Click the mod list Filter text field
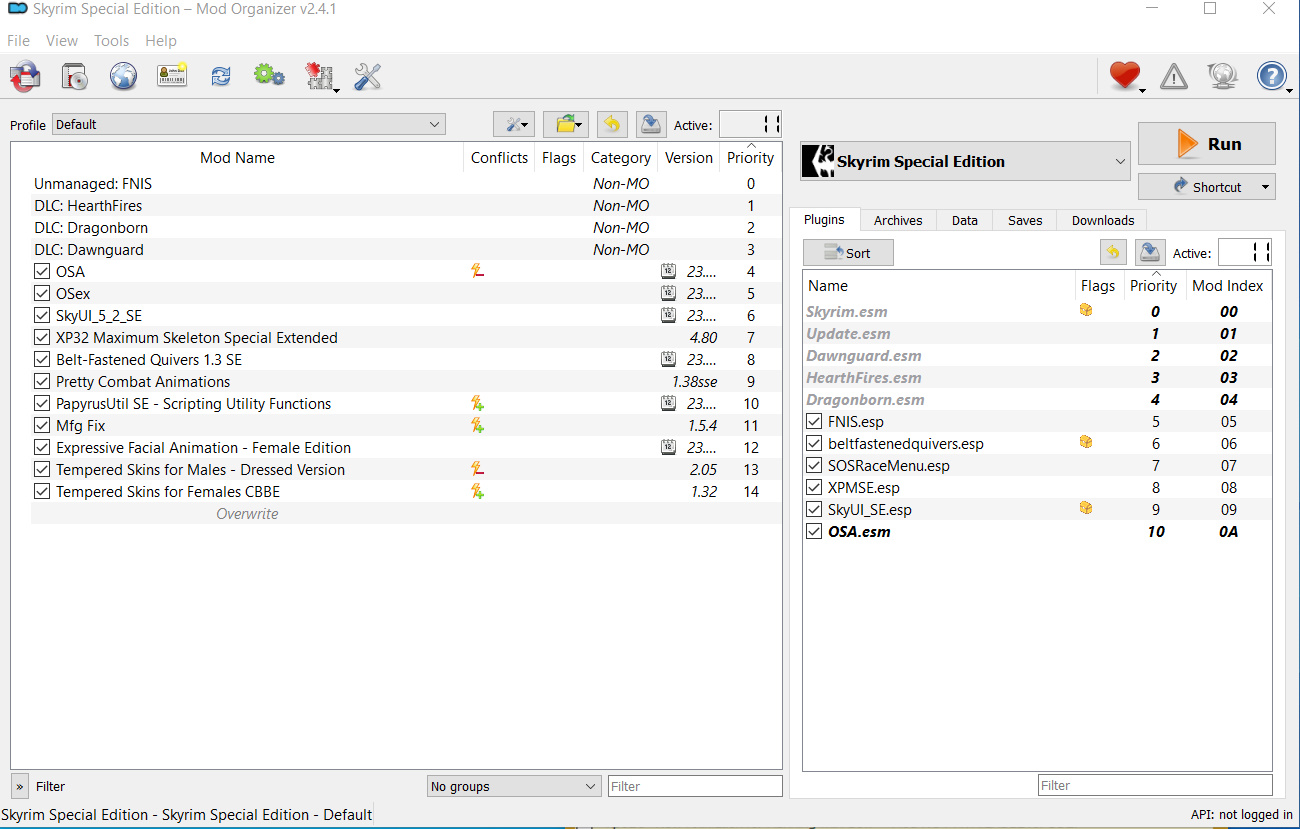Viewport: 1300px width, 829px height. [x=695, y=786]
